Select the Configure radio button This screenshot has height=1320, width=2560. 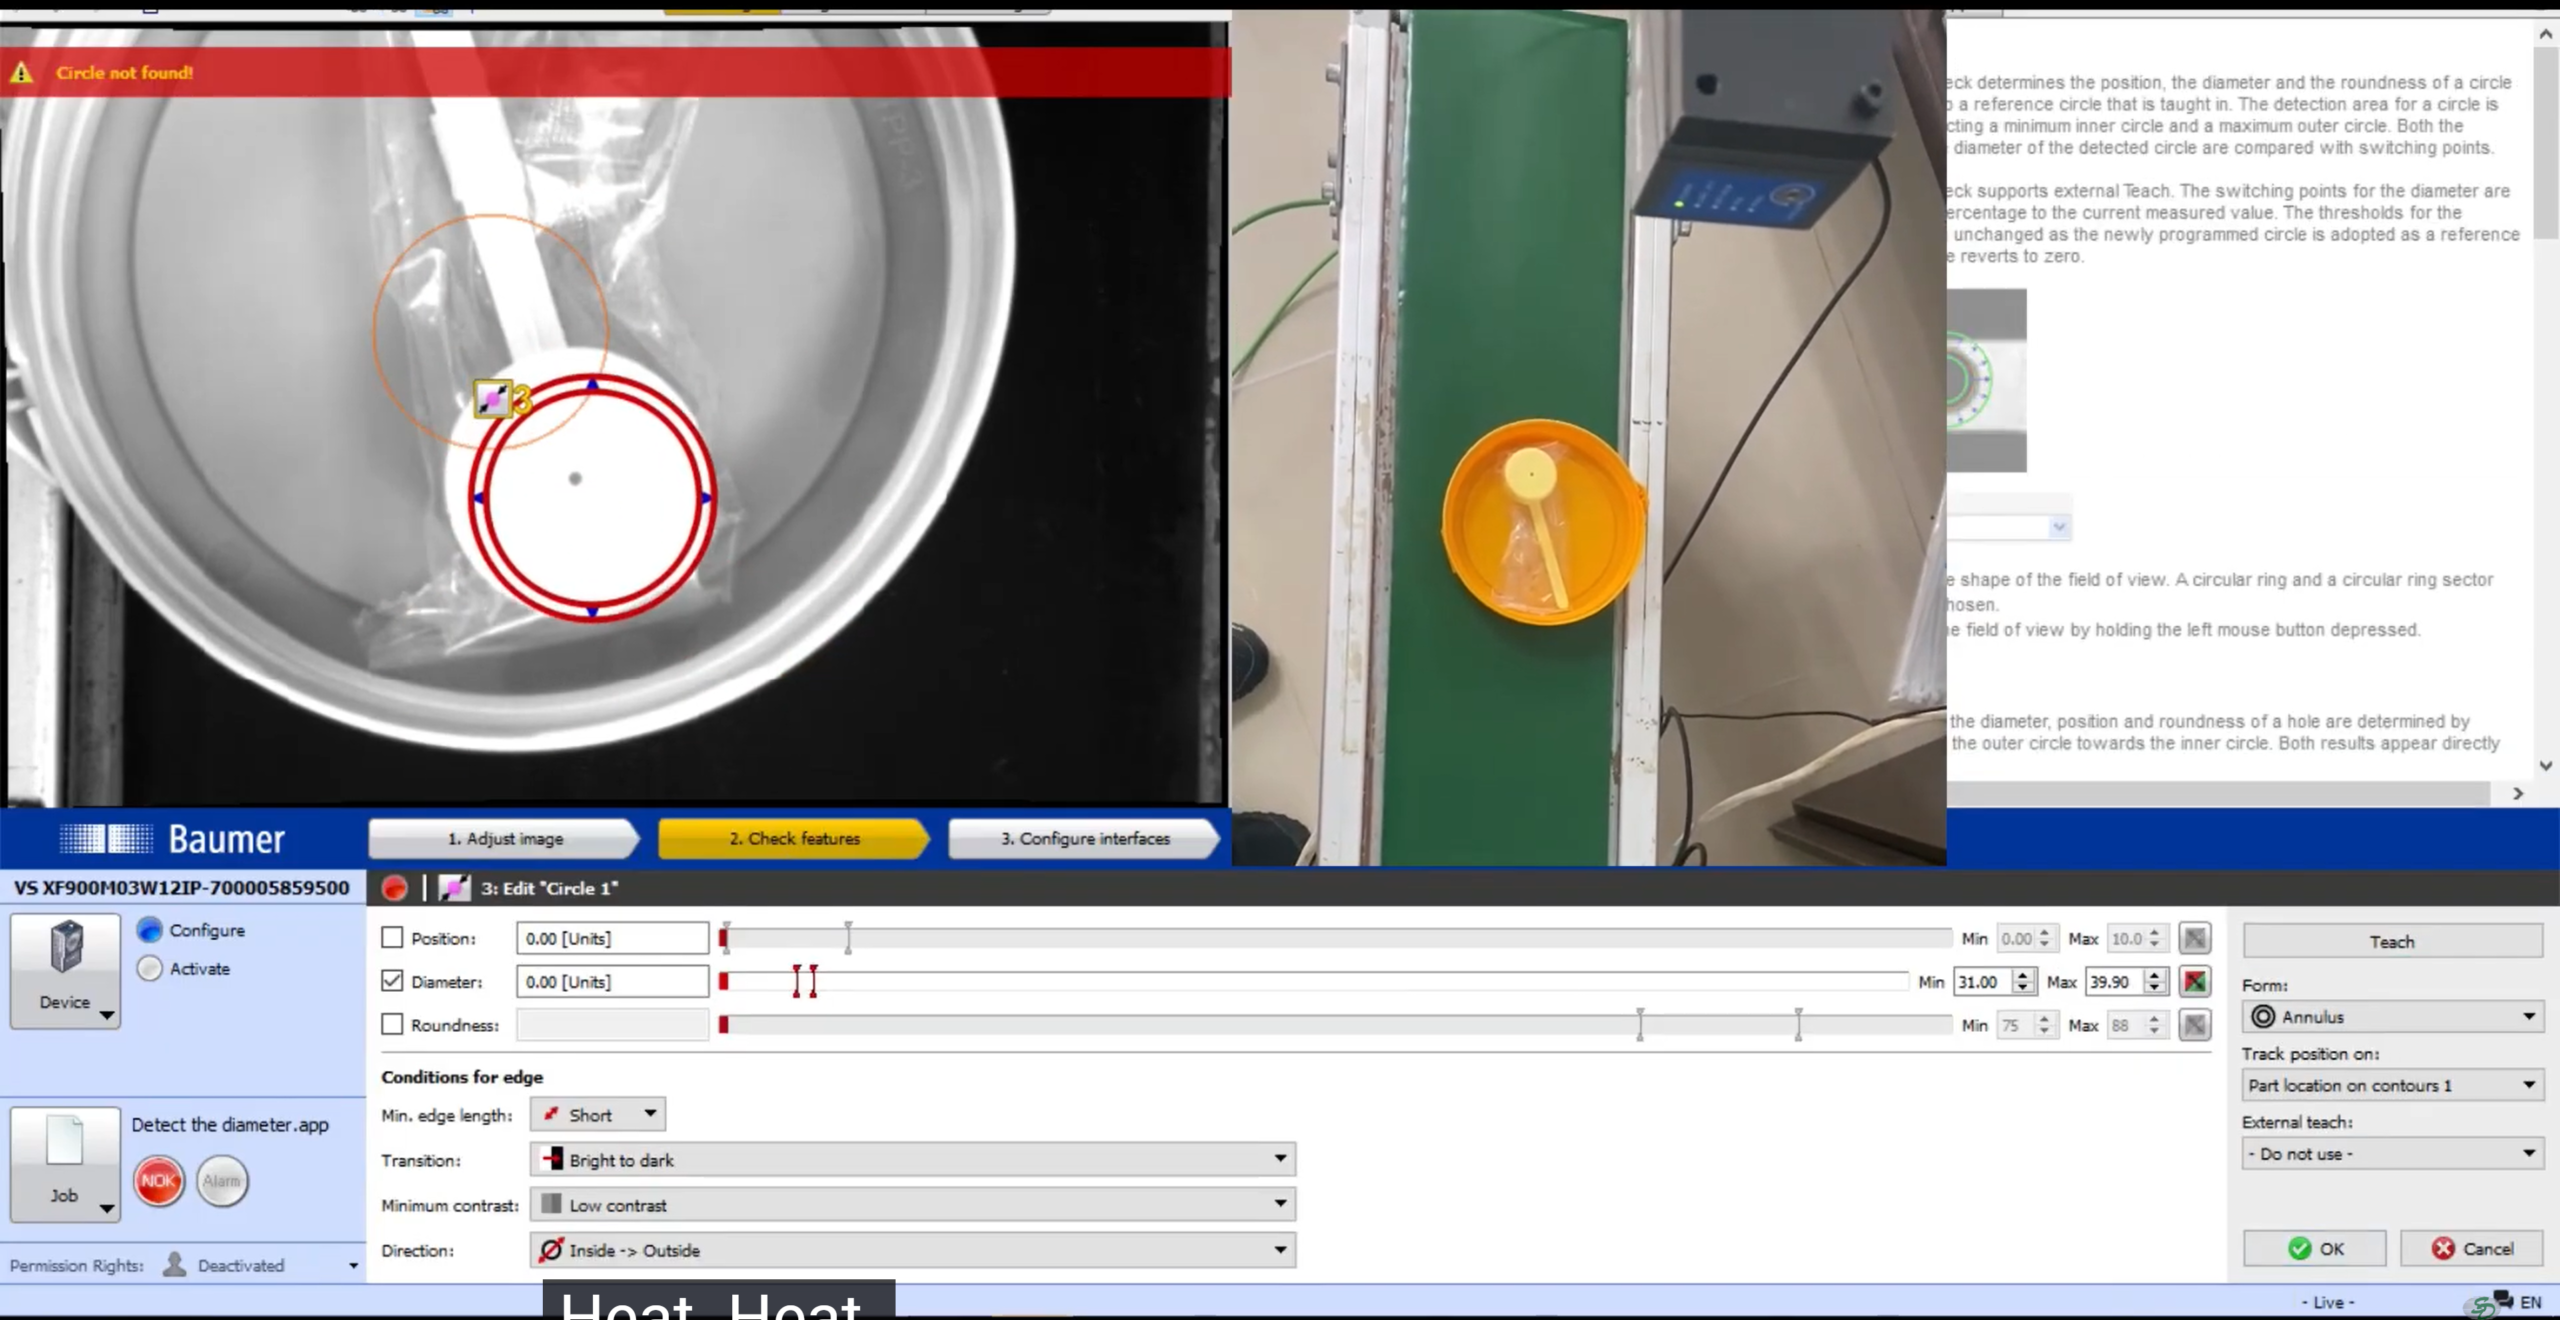click(150, 930)
